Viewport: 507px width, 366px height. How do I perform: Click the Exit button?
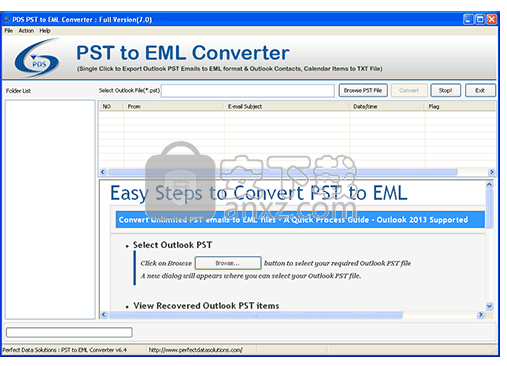(x=480, y=90)
